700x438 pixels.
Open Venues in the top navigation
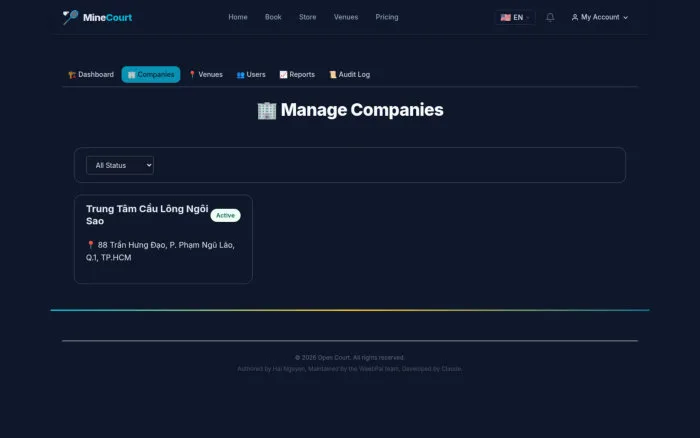(346, 17)
